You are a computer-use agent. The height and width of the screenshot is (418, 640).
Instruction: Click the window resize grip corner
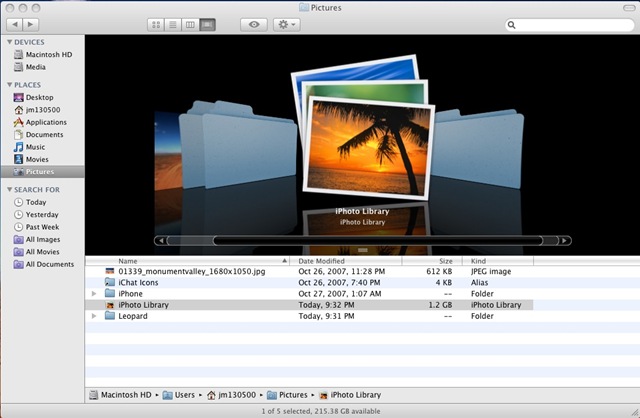point(635,413)
